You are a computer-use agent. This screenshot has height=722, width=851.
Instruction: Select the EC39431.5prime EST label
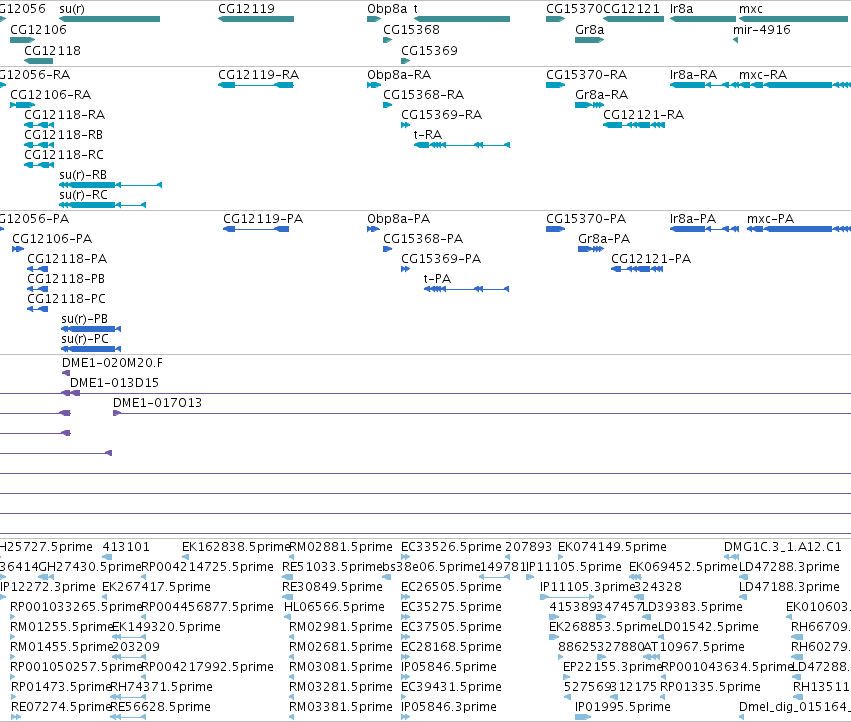pos(451,686)
